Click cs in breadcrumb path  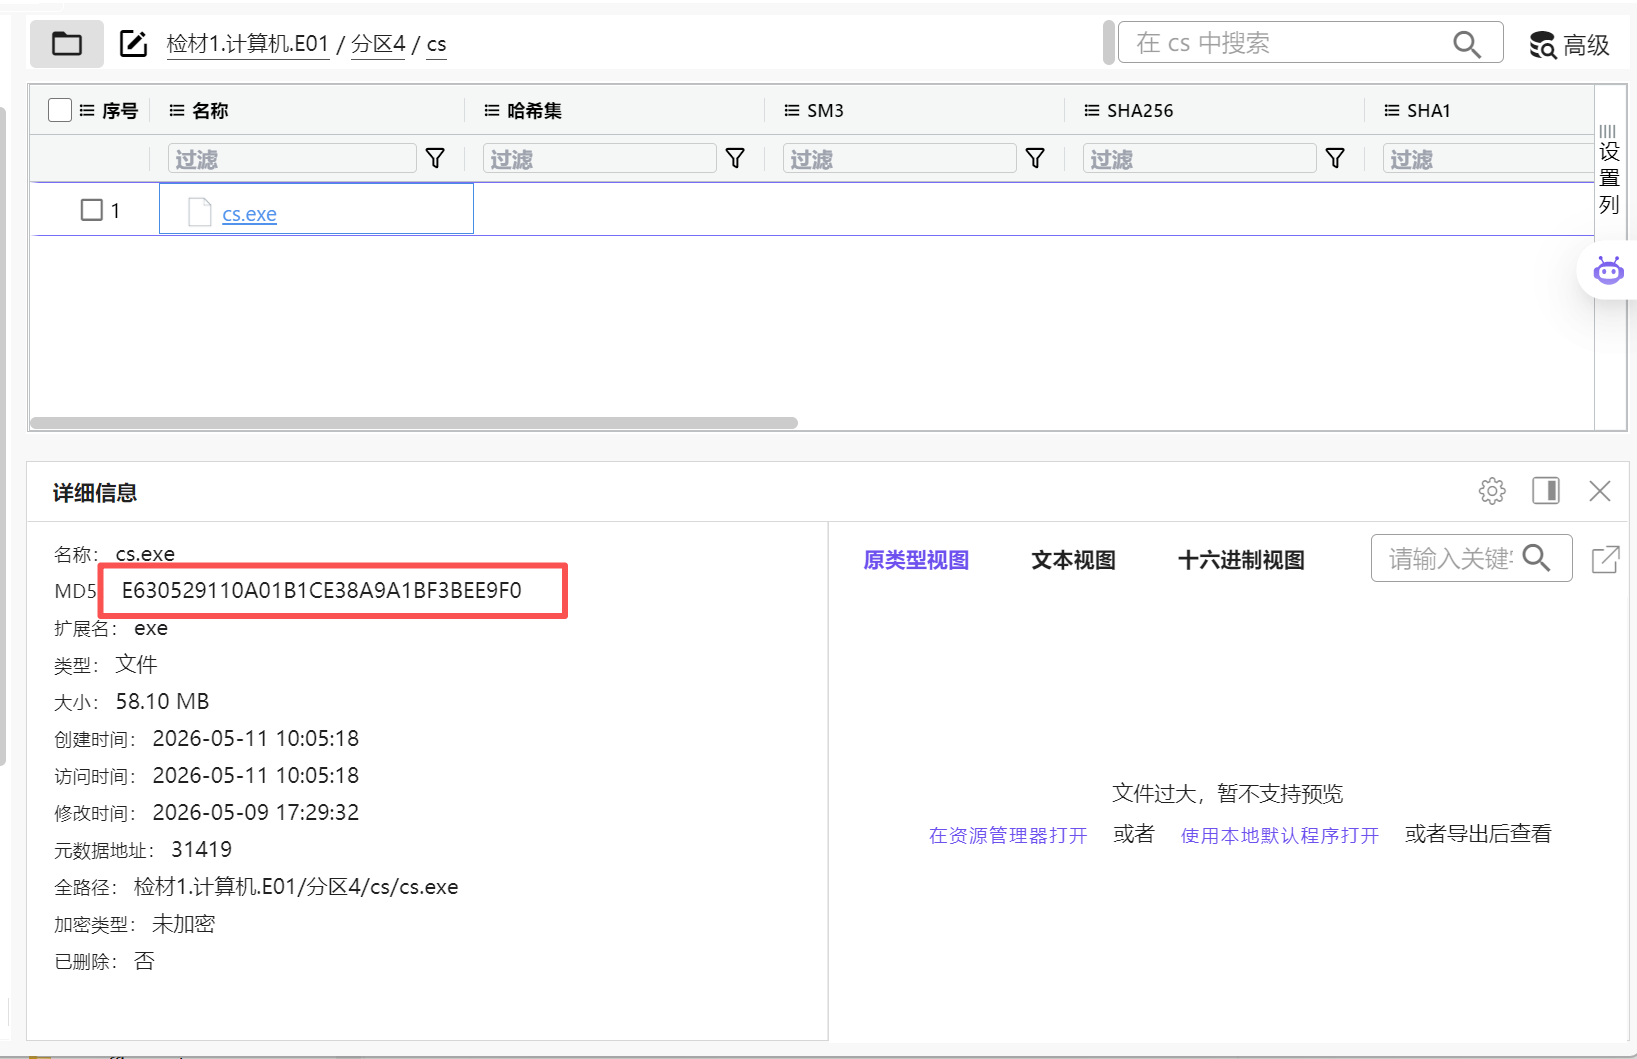[436, 44]
